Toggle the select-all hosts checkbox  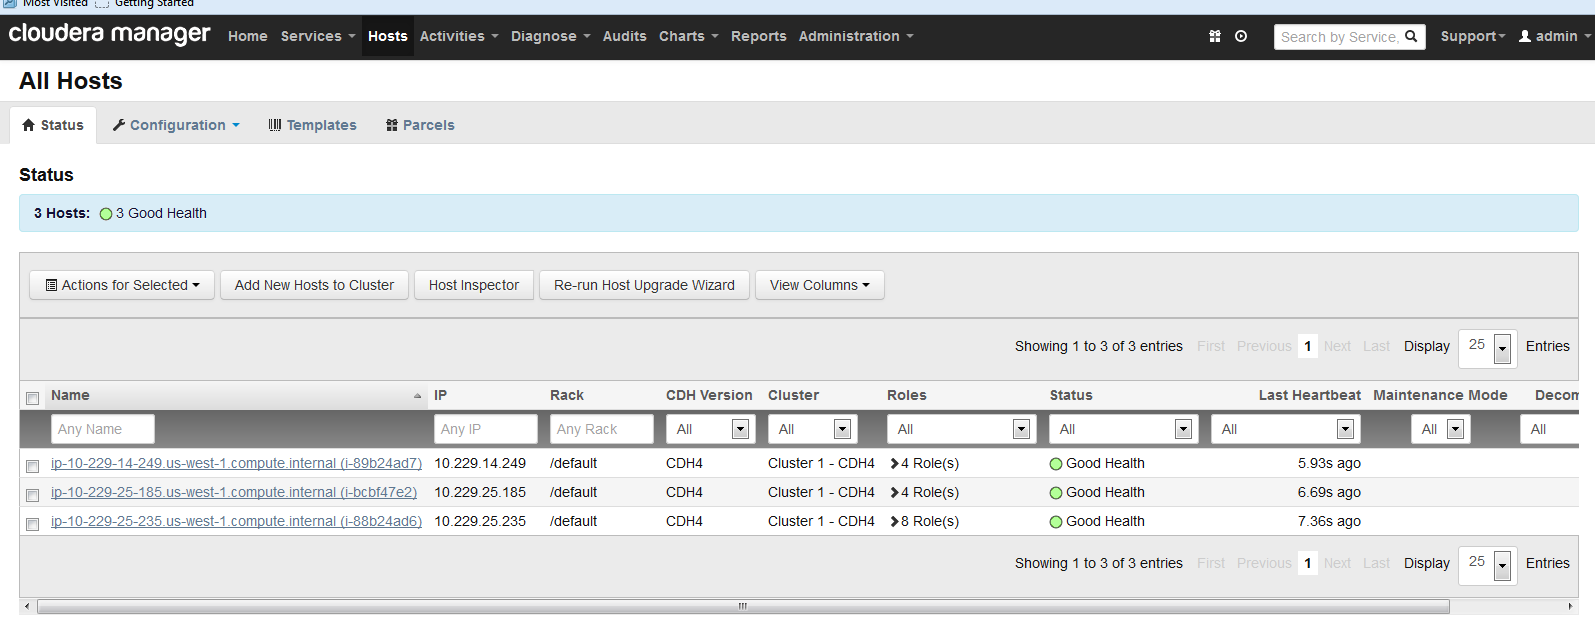point(32,398)
